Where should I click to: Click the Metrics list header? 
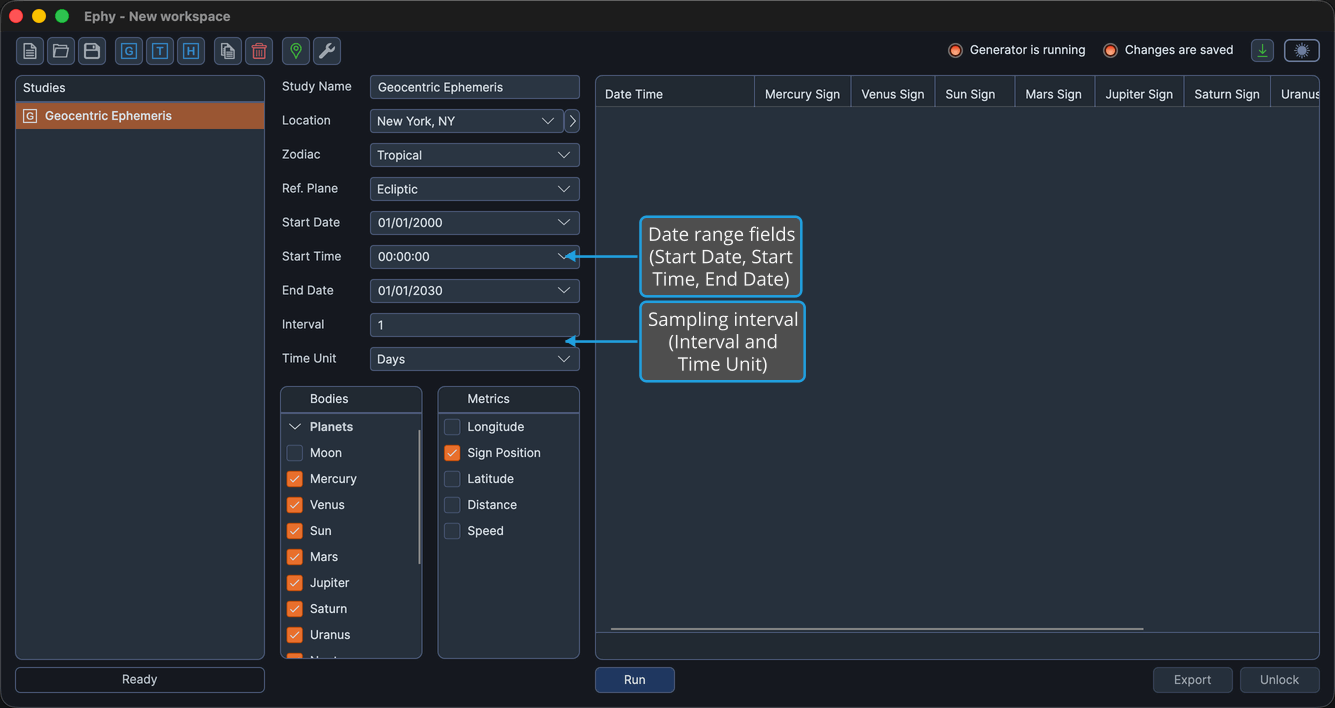coord(509,399)
